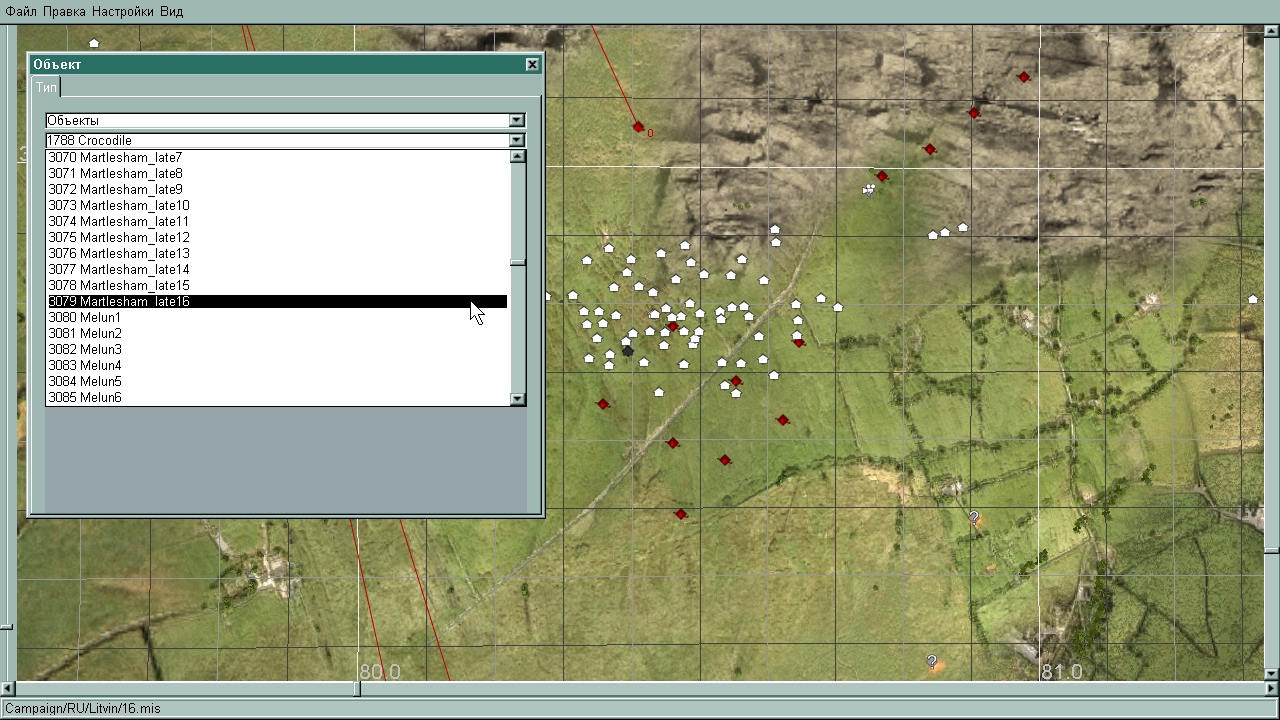Select the white house icon in top-left map corner
Image resolution: width=1280 pixels, height=720 pixels.
tap(94, 43)
